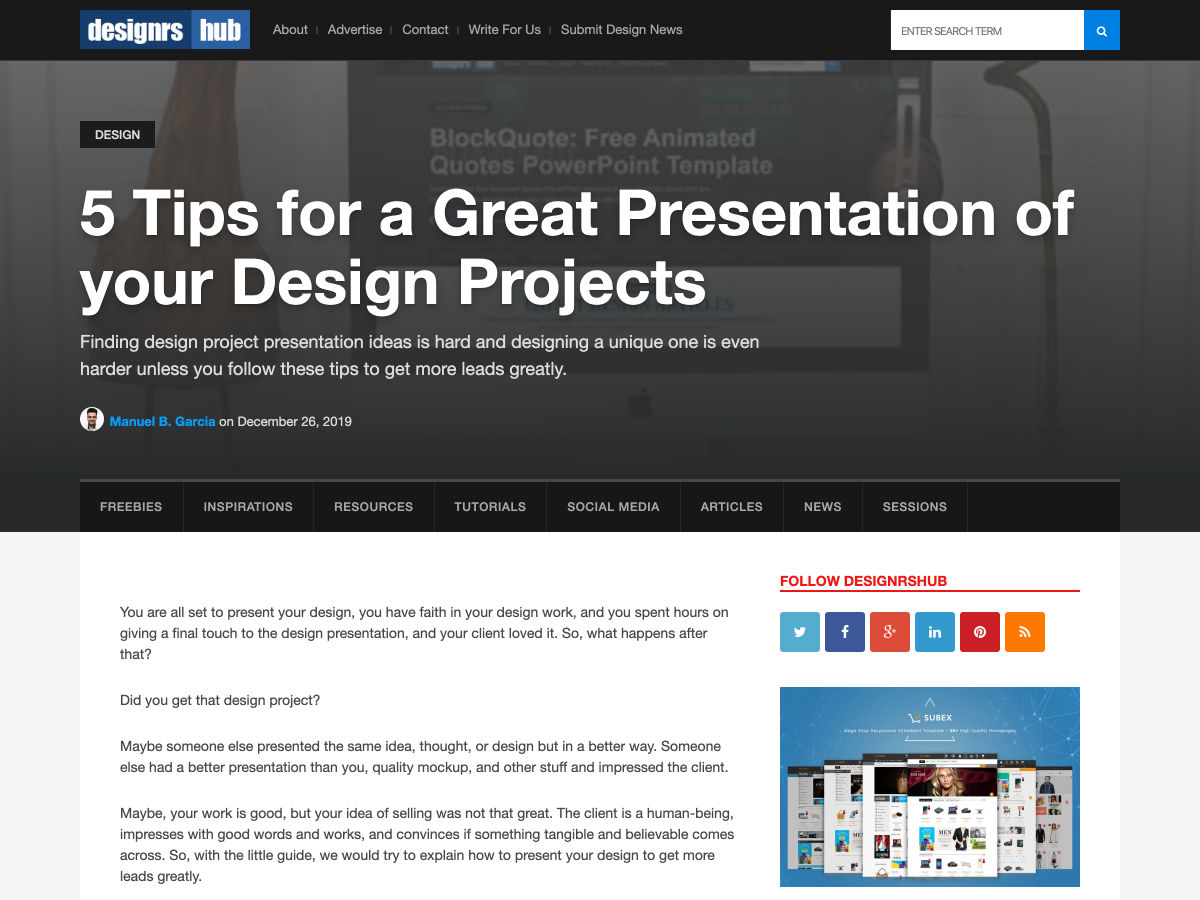Click the Manuel B. Garcia author link
Viewport: 1200px width, 900px height.
point(162,422)
